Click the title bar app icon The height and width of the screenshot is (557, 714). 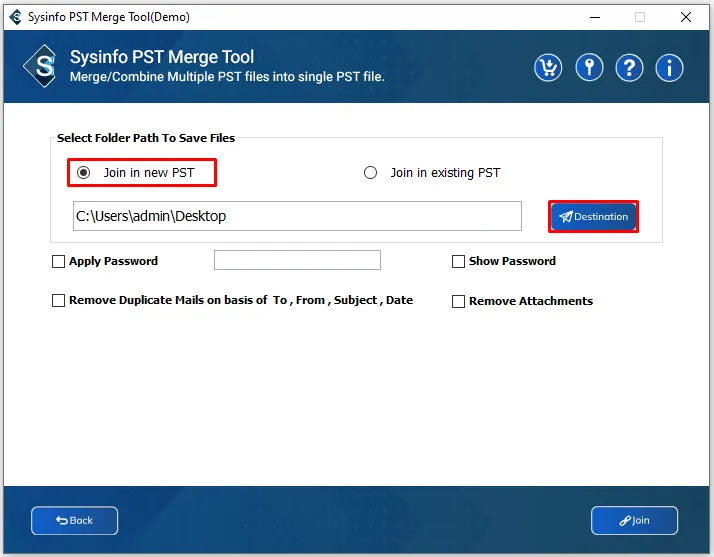[x=13, y=16]
